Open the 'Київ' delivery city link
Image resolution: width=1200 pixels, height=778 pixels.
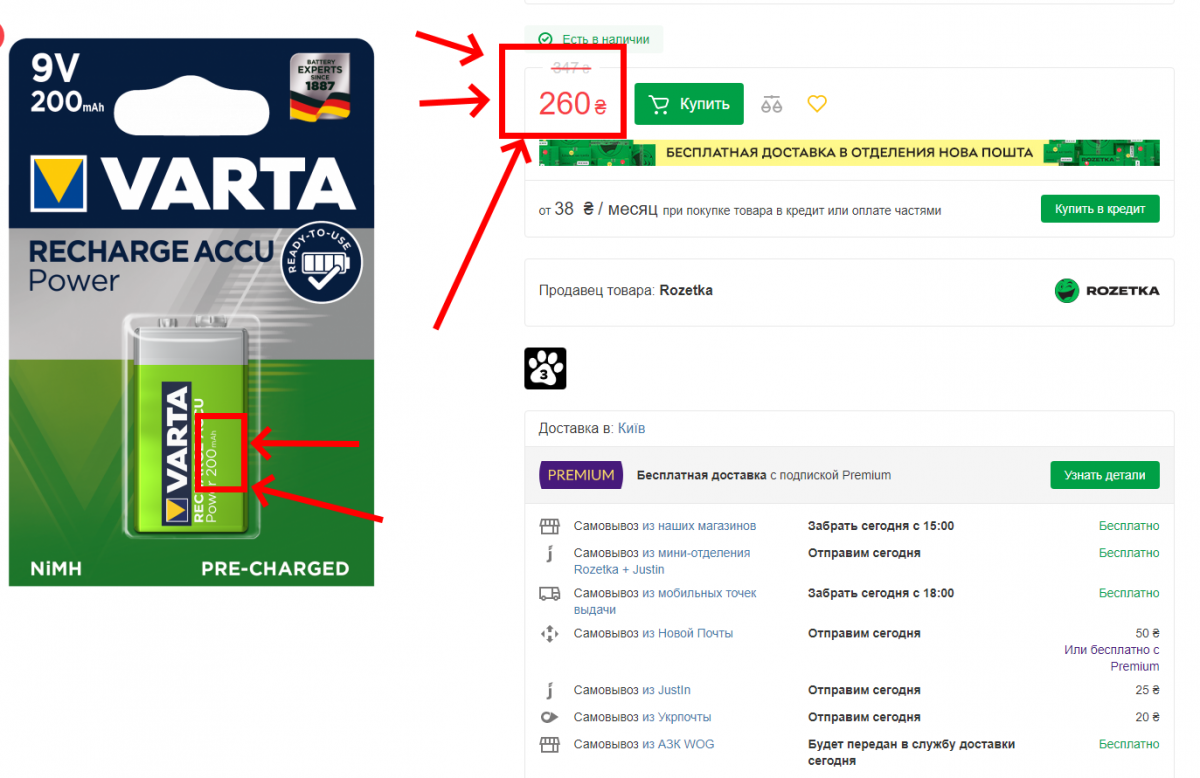click(x=631, y=428)
